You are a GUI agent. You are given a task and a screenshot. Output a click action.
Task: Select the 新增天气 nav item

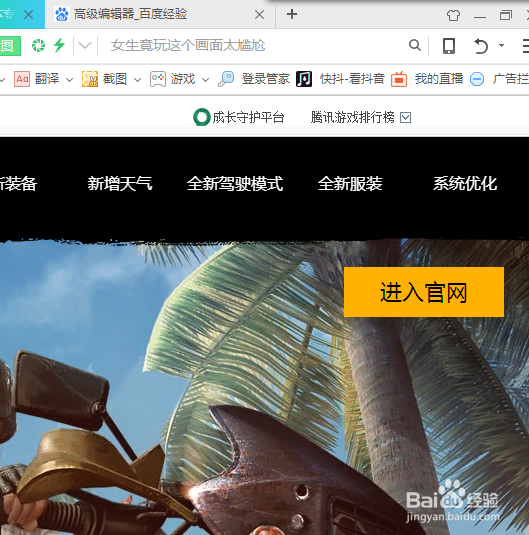[120, 184]
